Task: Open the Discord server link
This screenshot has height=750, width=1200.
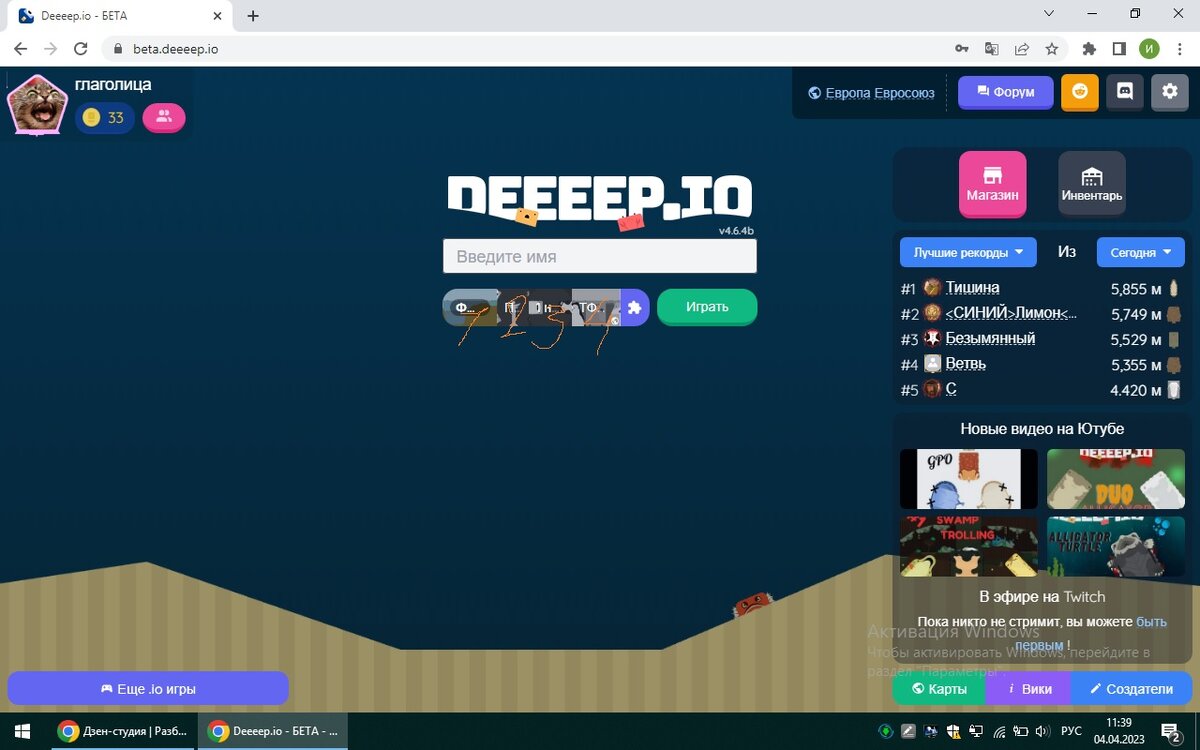Action: point(1125,92)
